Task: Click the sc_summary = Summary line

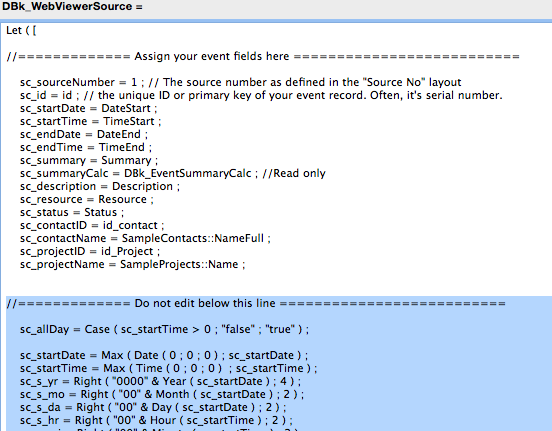Action: tap(89, 161)
